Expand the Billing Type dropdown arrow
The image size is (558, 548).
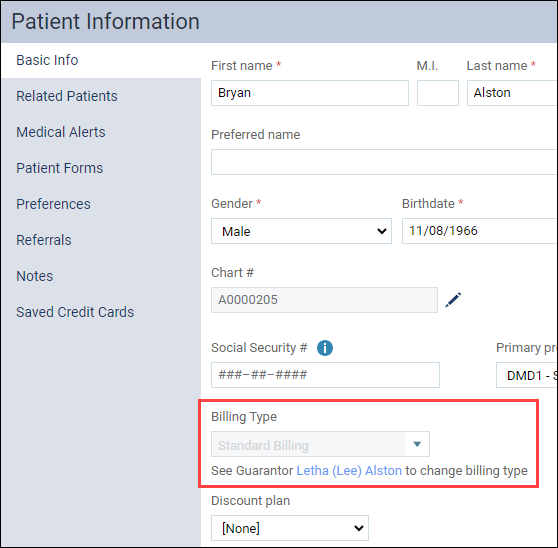tap(417, 444)
